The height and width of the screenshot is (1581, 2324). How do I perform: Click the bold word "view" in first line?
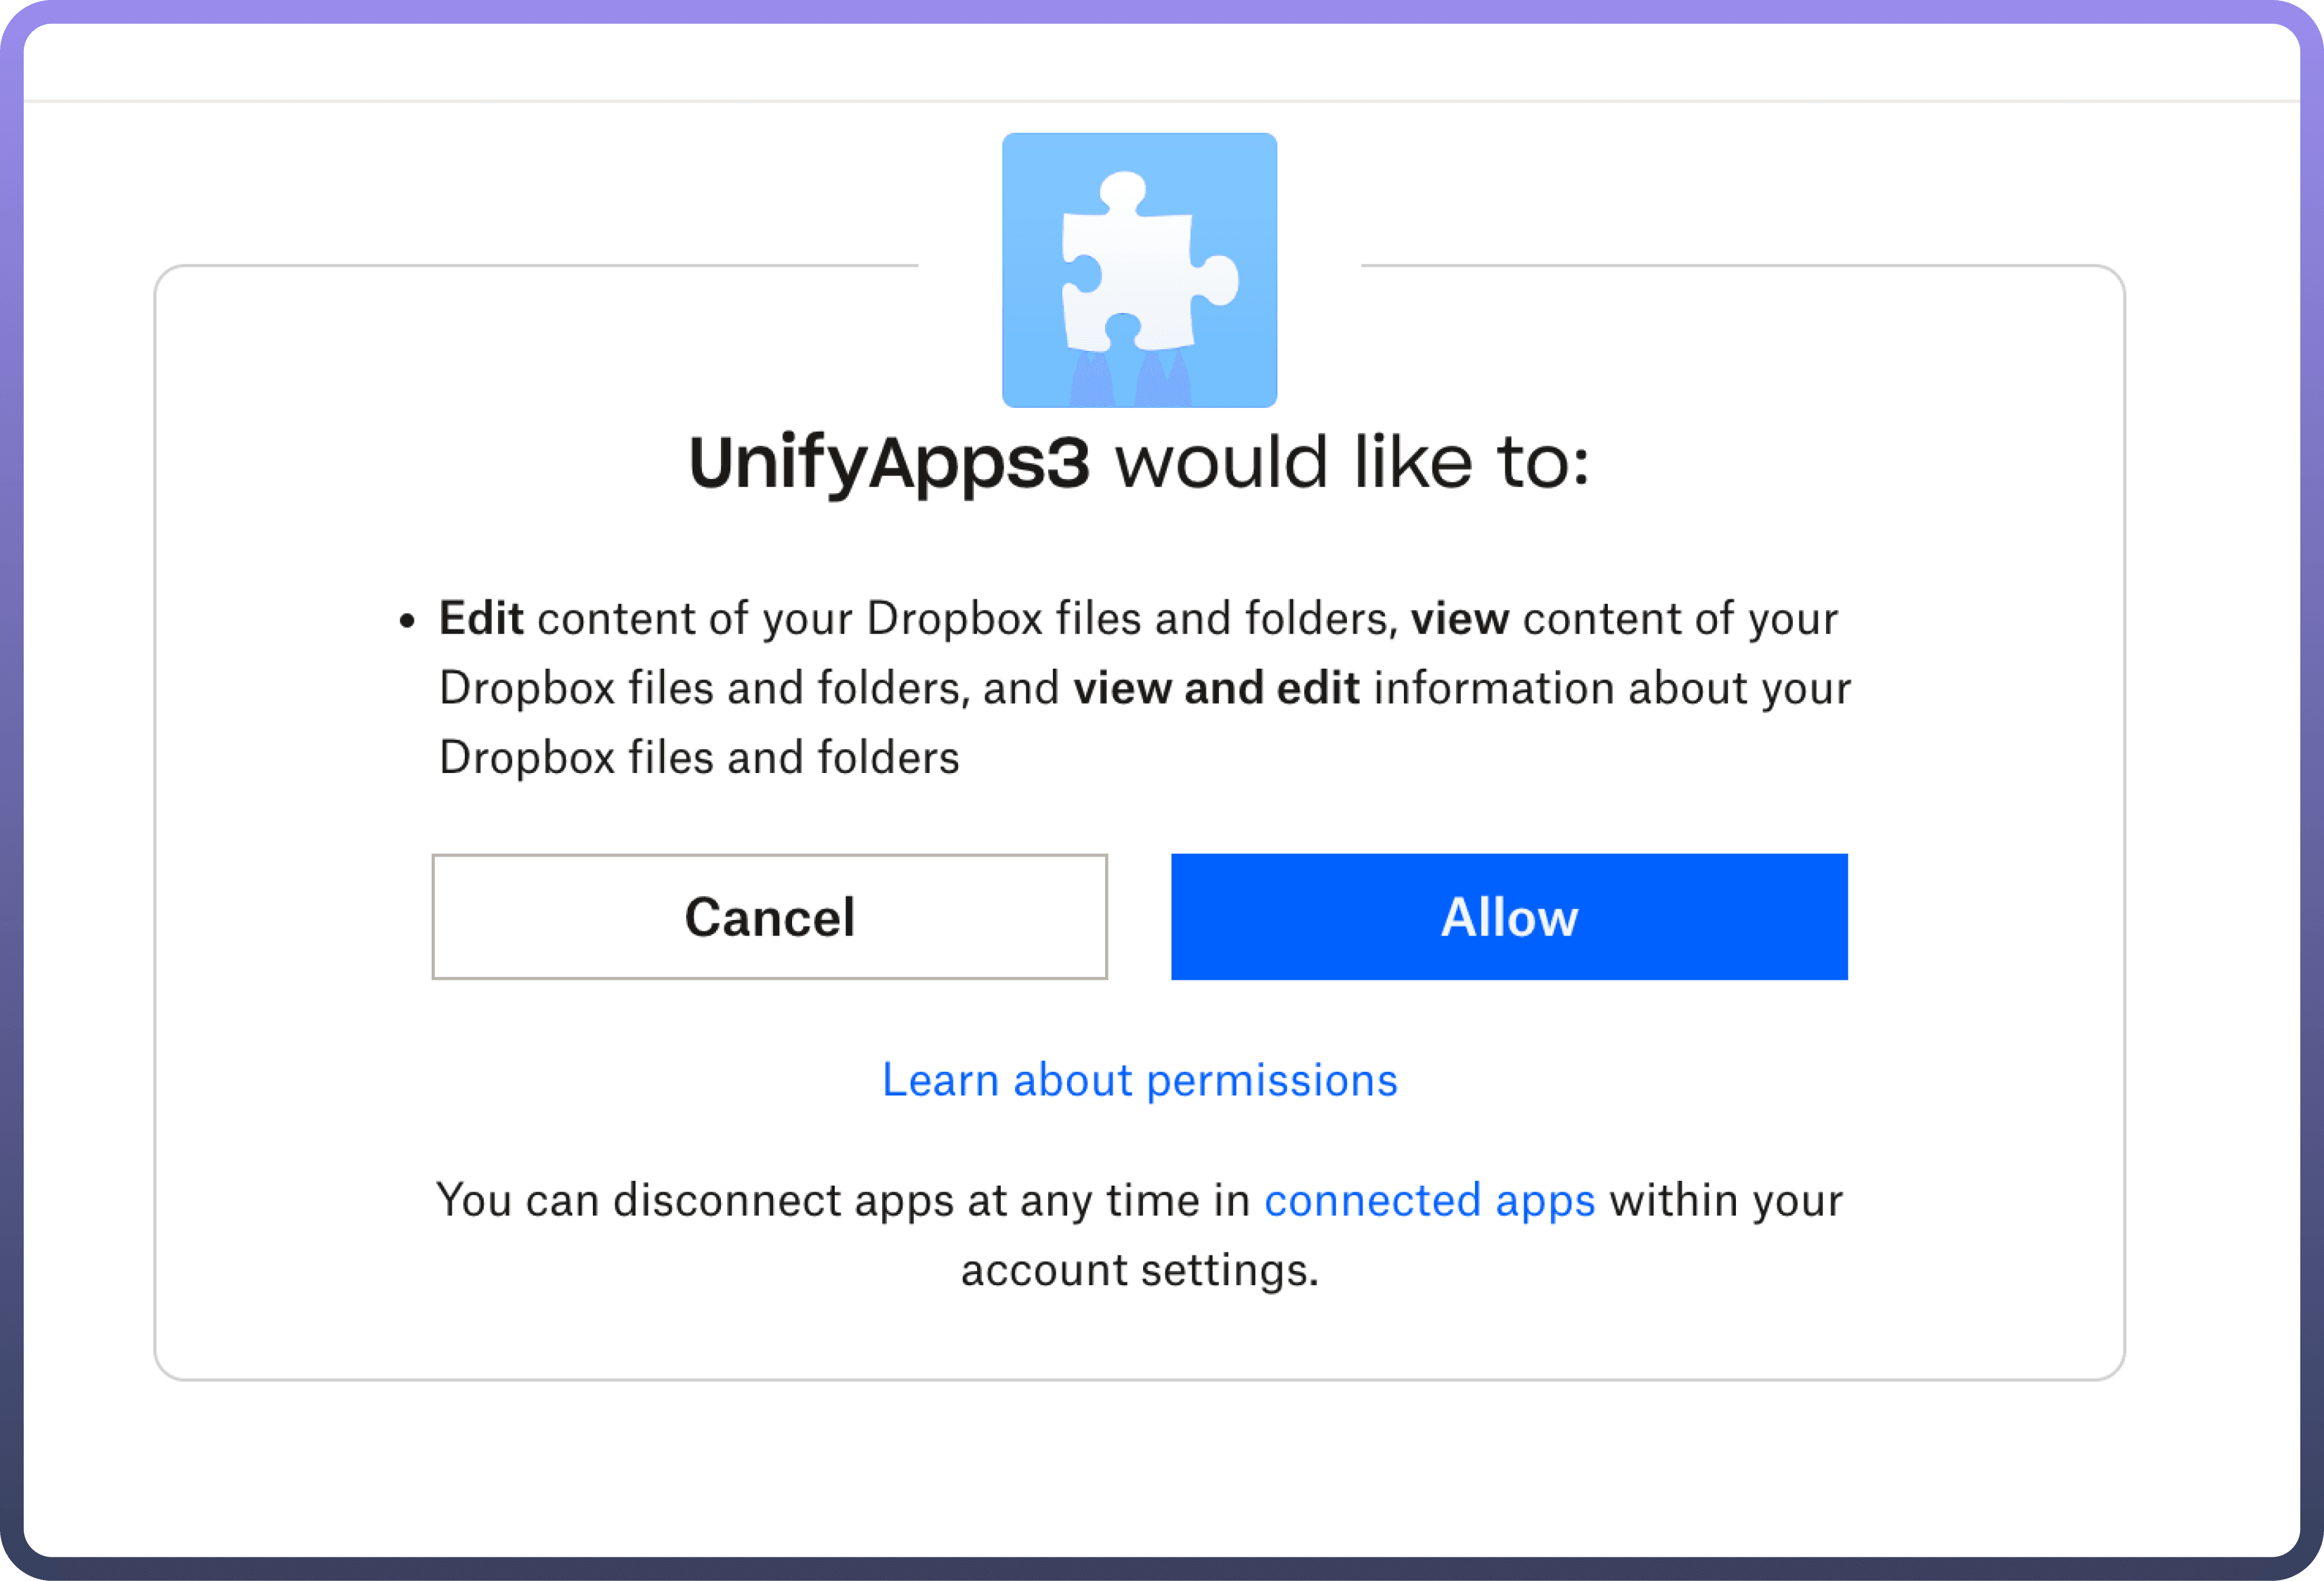(x=1459, y=619)
